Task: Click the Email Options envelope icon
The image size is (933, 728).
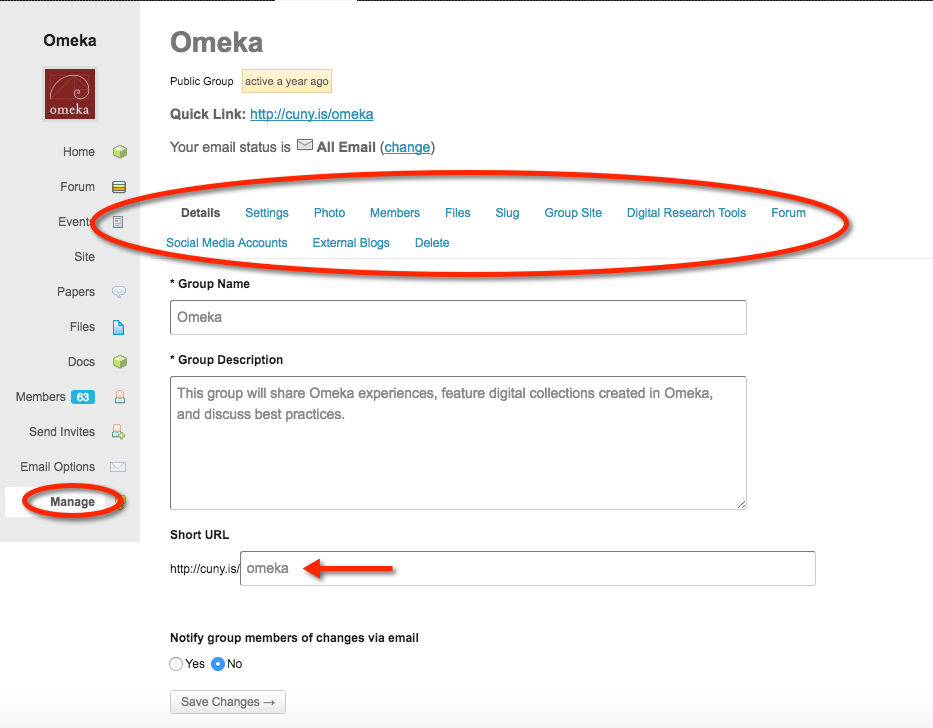Action: coord(118,467)
